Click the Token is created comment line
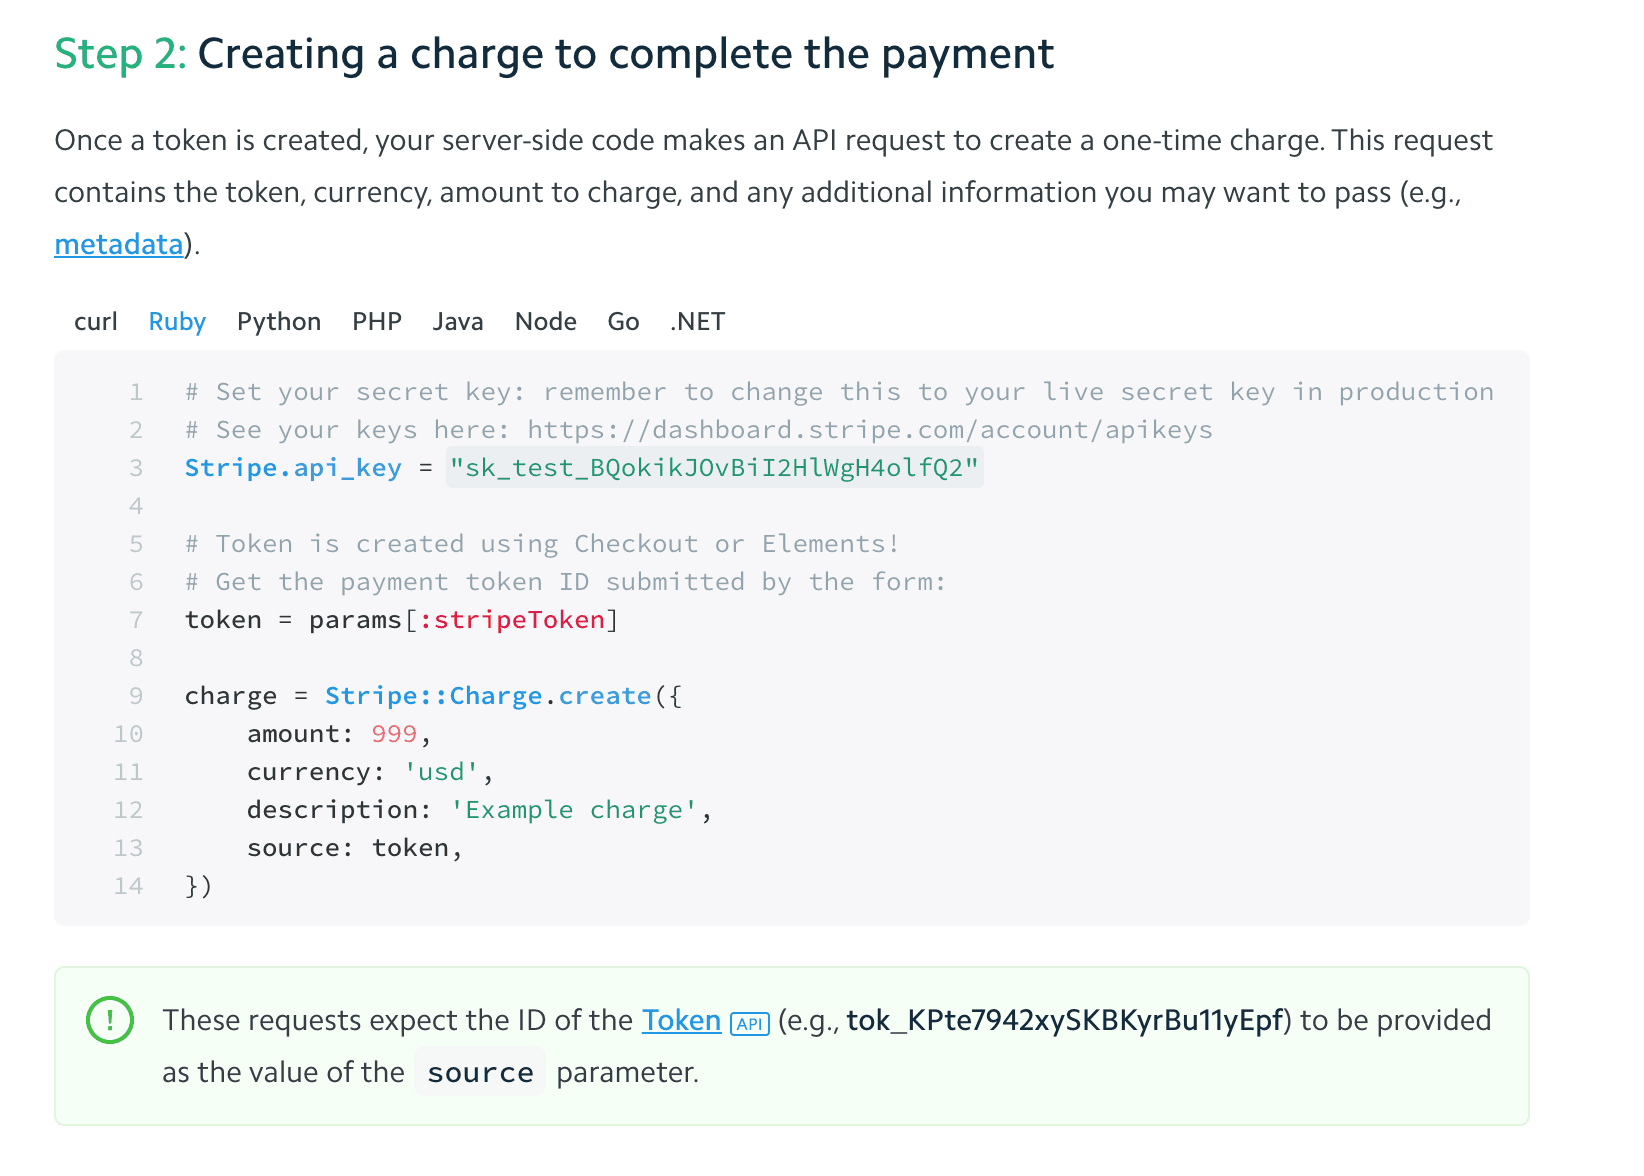The image size is (1644, 1176). 542,544
